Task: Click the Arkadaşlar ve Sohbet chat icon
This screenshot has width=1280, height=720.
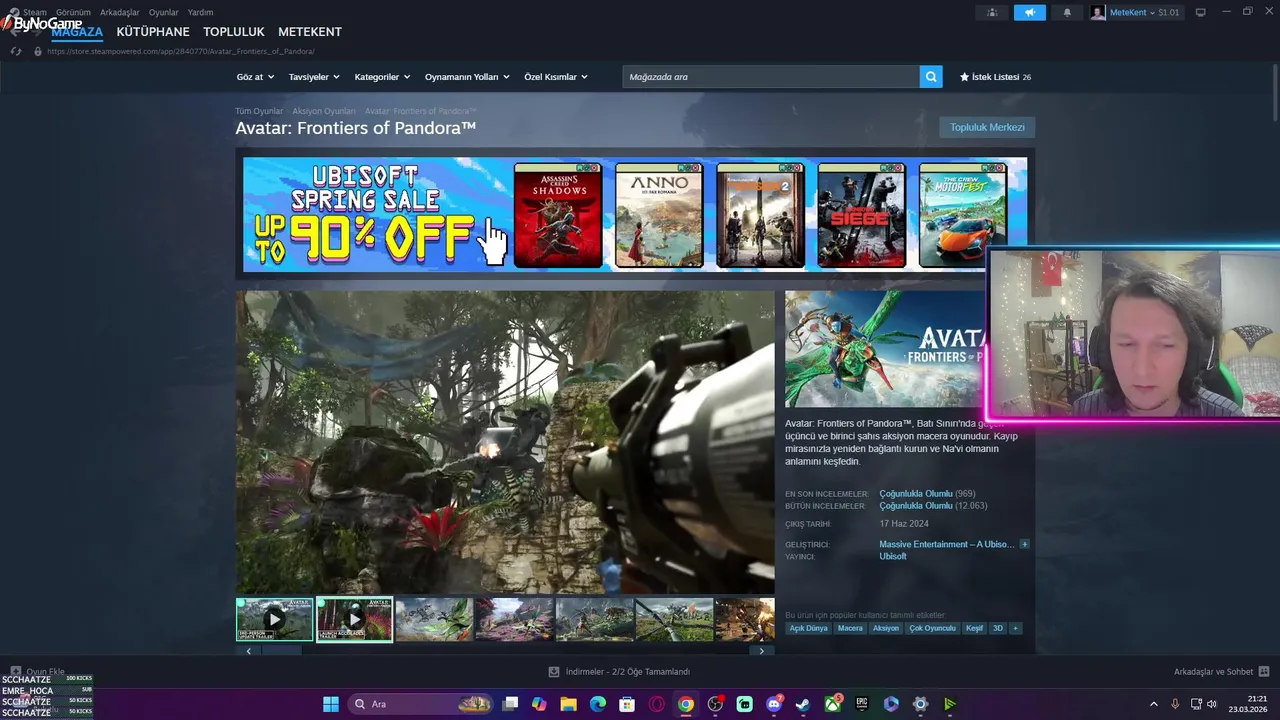Action: 1264,672
